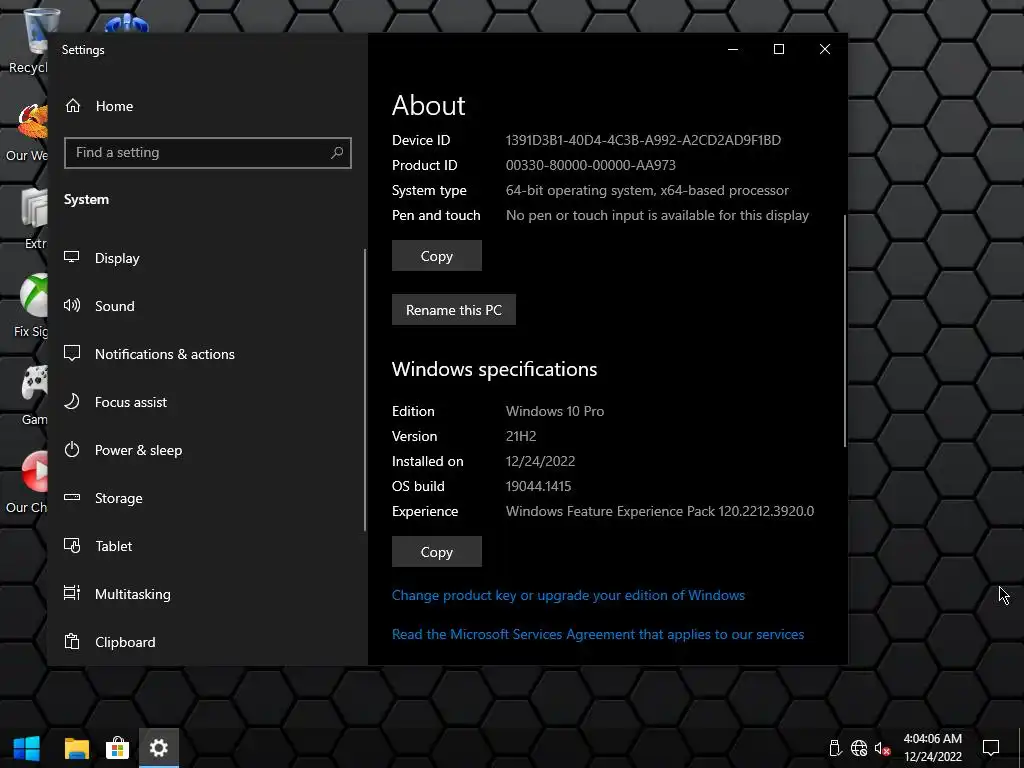Click the Find a setting search box
The width and height of the screenshot is (1024, 768).
point(208,153)
